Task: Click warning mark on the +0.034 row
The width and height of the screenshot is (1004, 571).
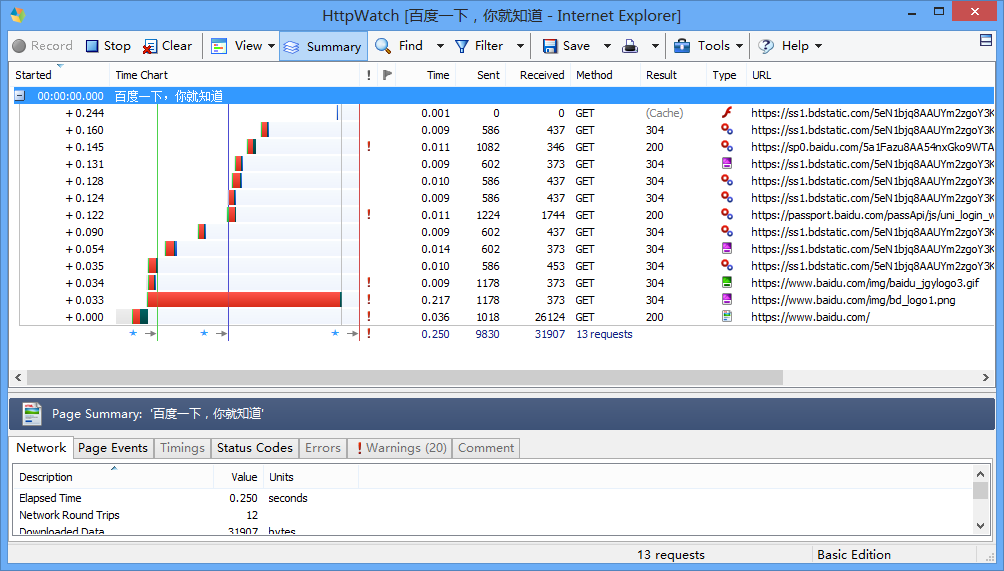Action: 369,282
